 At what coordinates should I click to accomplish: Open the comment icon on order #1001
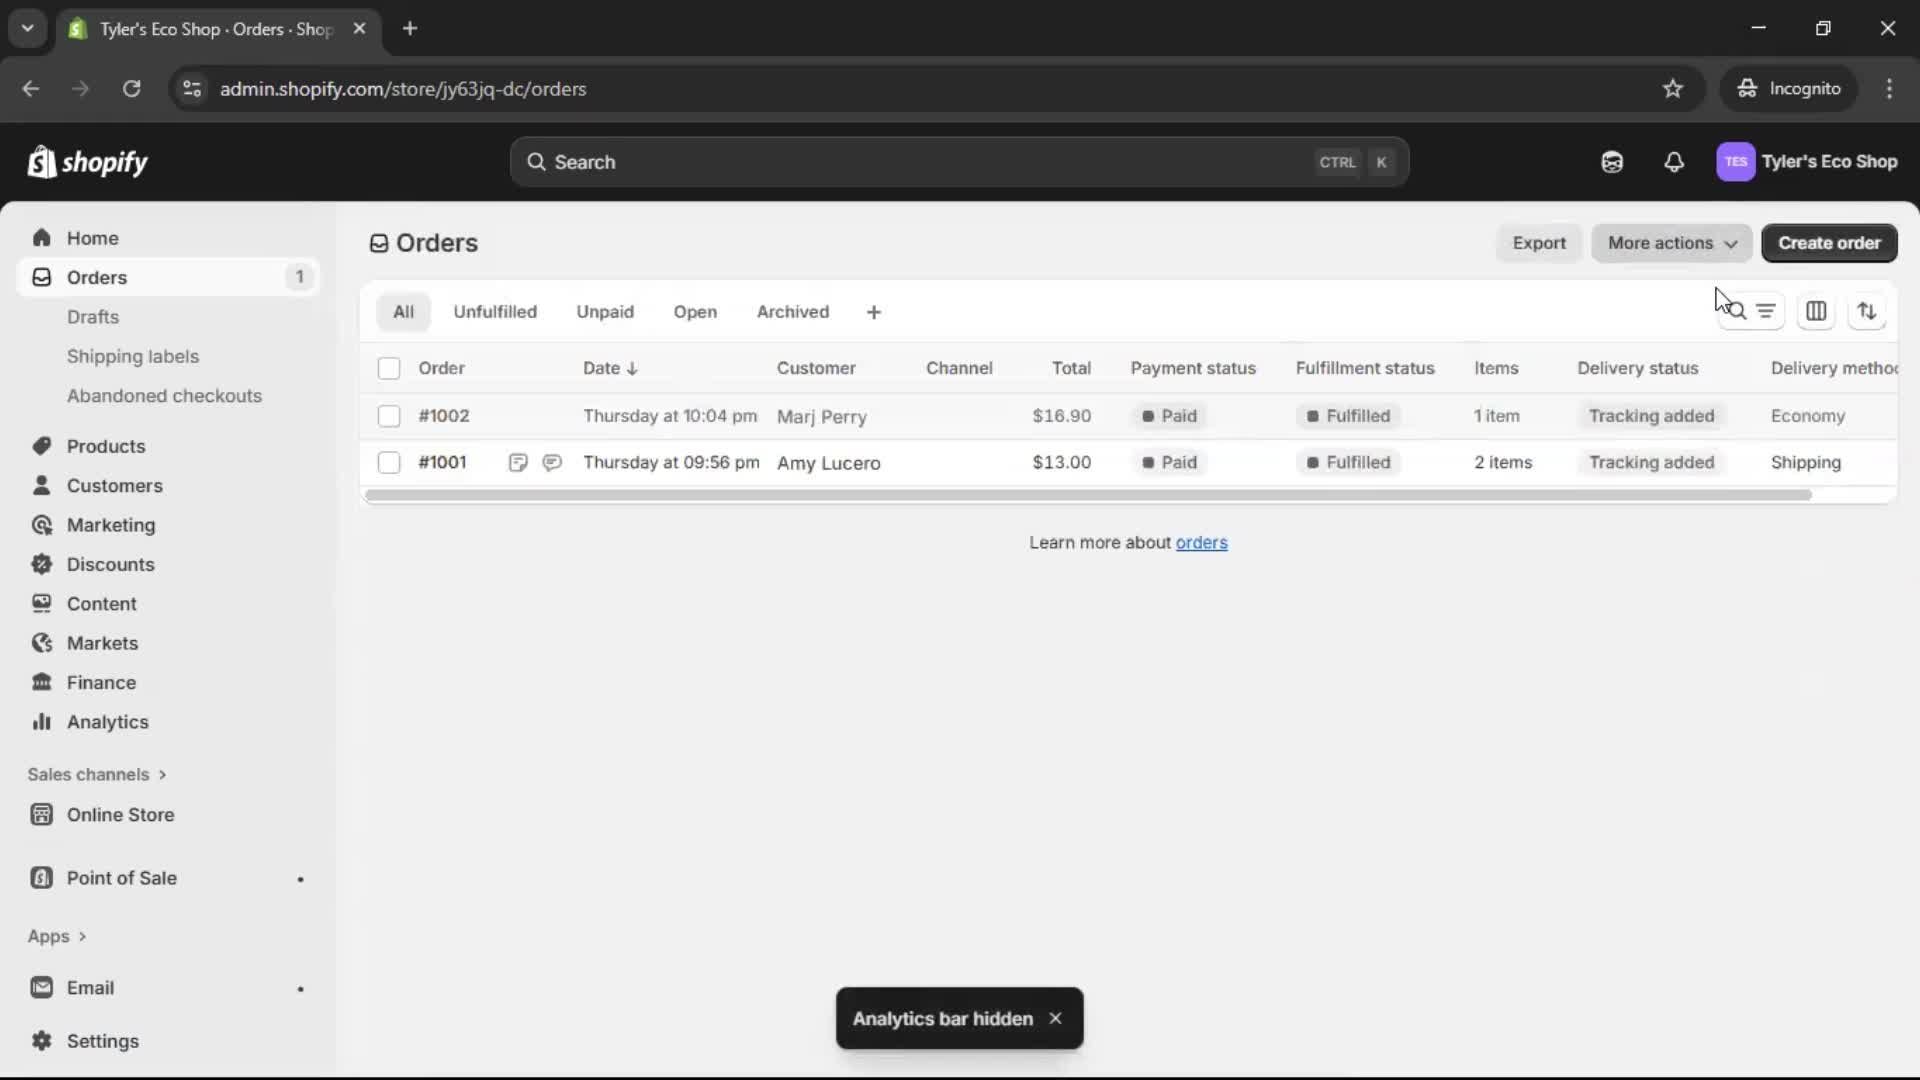[552, 463]
